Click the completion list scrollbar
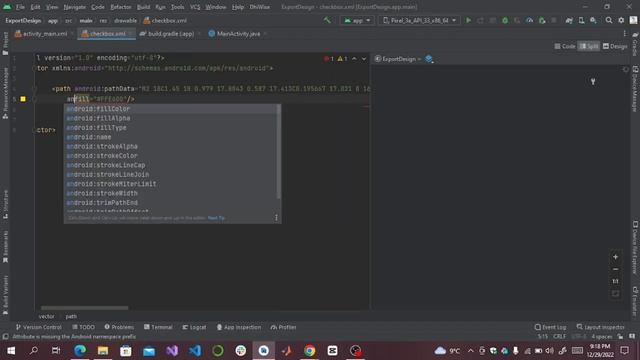Screen dimensions: 640x360 (x=279, y=152)
